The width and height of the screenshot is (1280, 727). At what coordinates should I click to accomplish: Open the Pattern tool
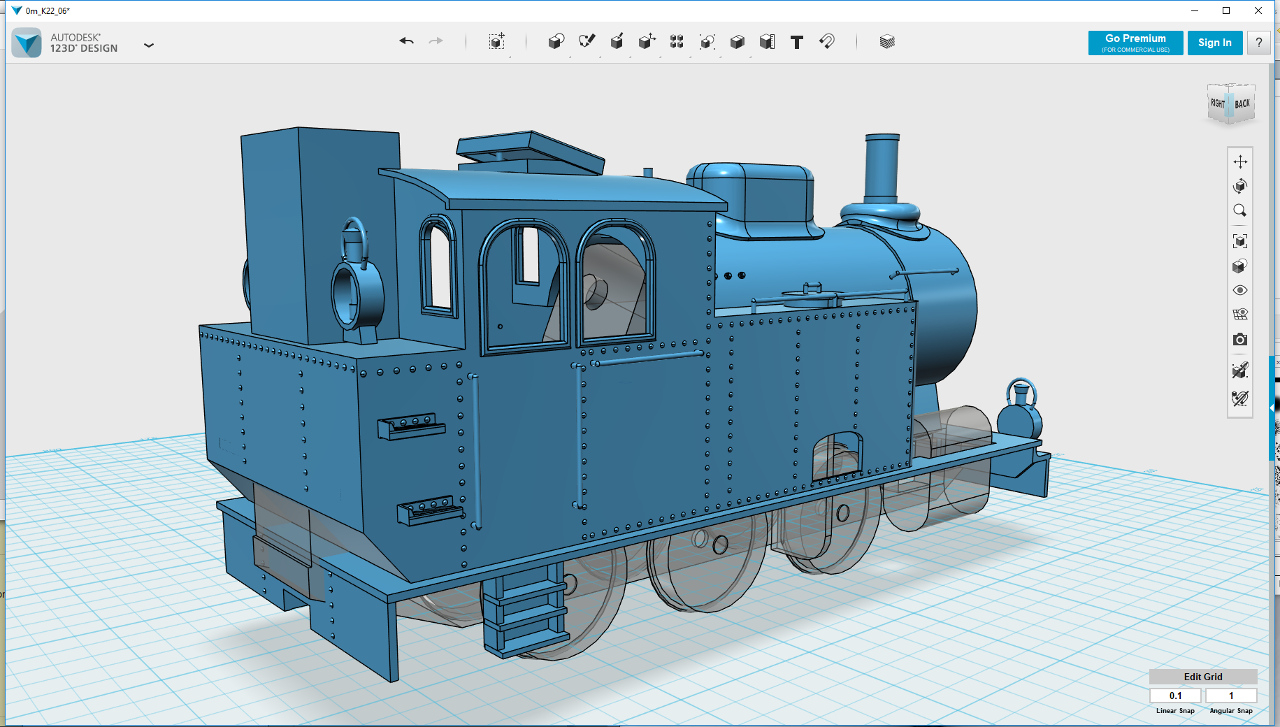(677, 41)
